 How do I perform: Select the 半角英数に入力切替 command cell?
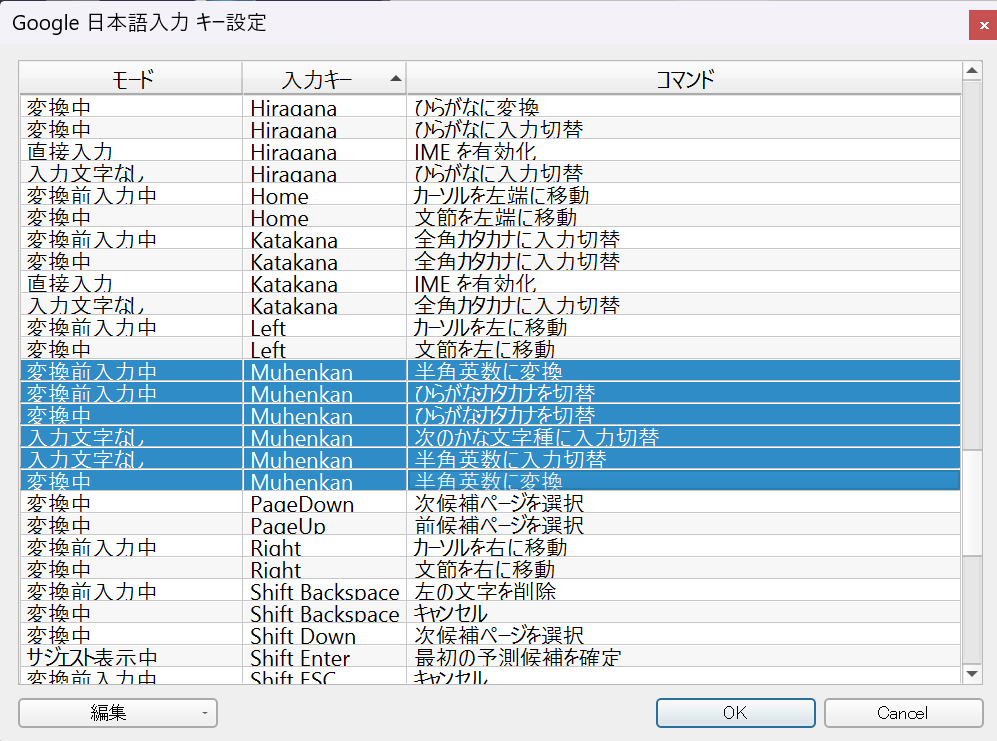pos(684,459)
